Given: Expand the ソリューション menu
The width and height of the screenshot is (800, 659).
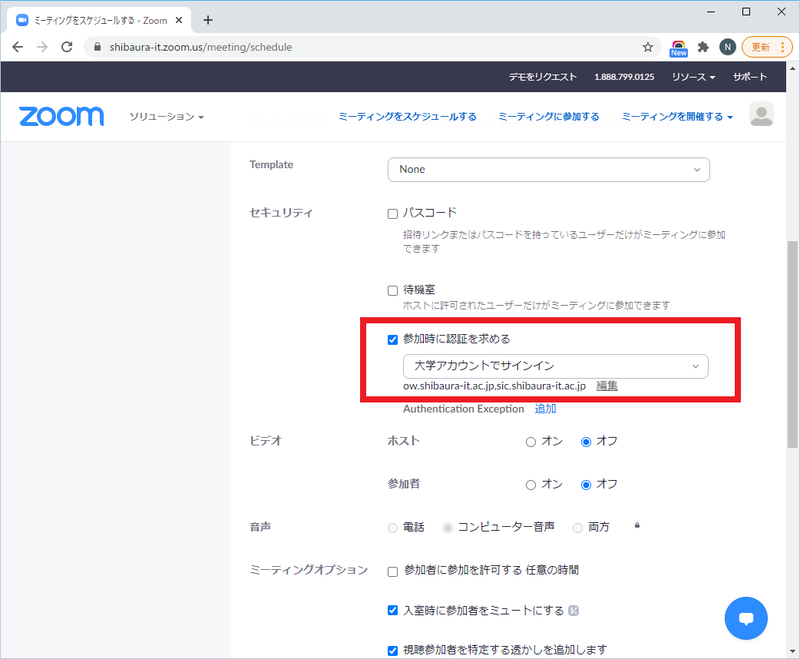Looking at the screenshot, I should [x=166, y=117].
